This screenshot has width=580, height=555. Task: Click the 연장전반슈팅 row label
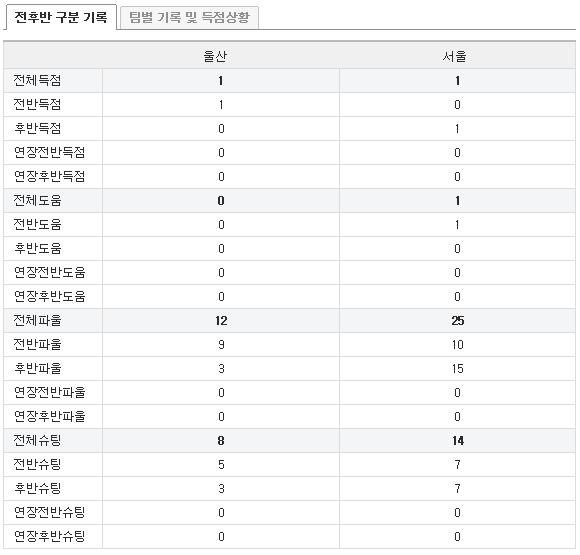pyautogui.click(x=50, y=512)
